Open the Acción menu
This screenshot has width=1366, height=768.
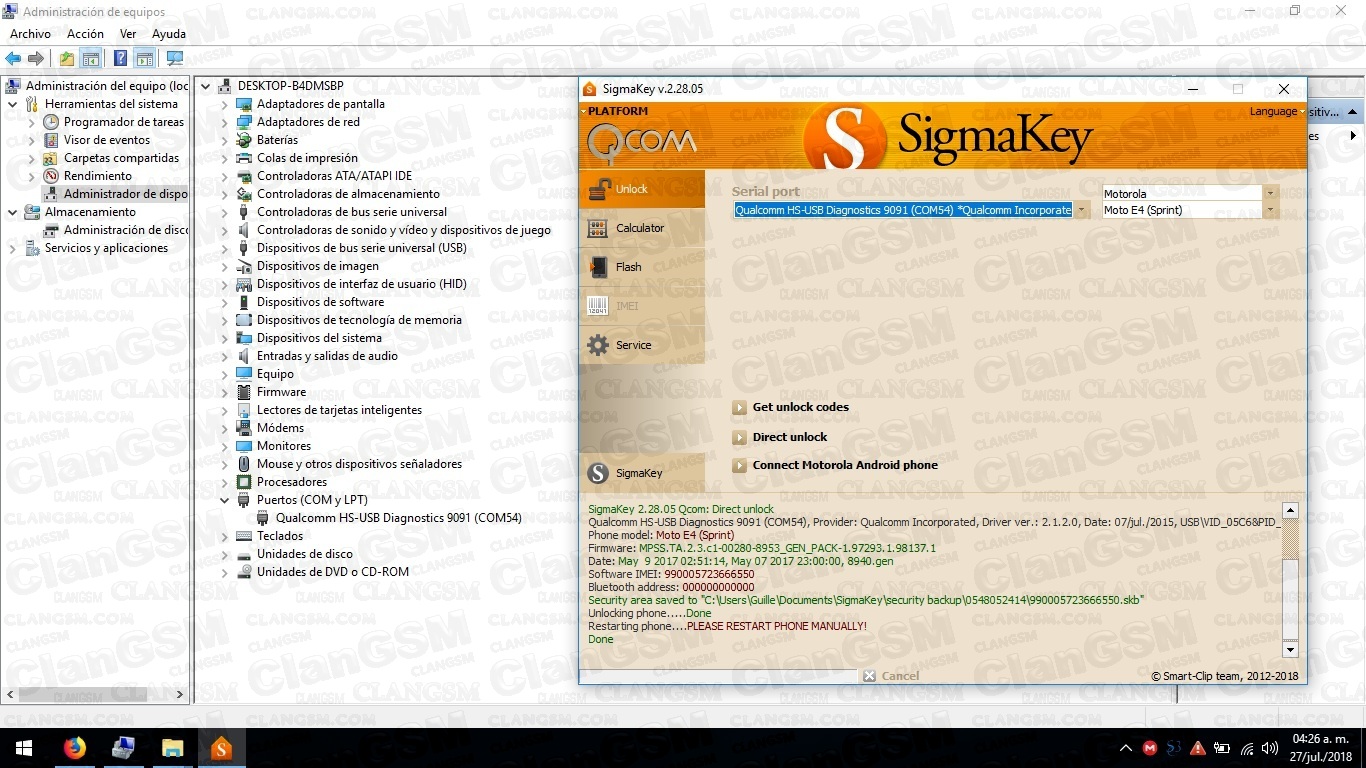click(85, 34)
